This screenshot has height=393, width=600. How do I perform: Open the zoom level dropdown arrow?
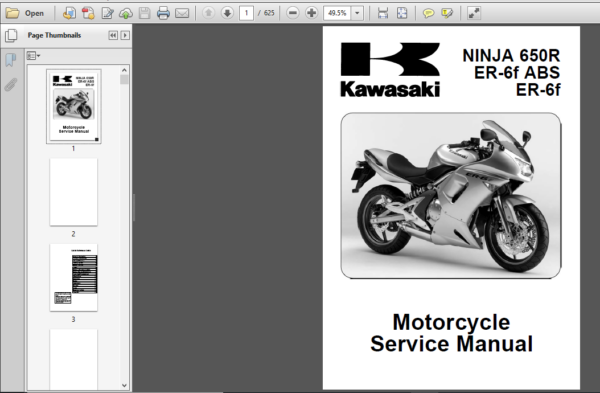coord(357,13)
